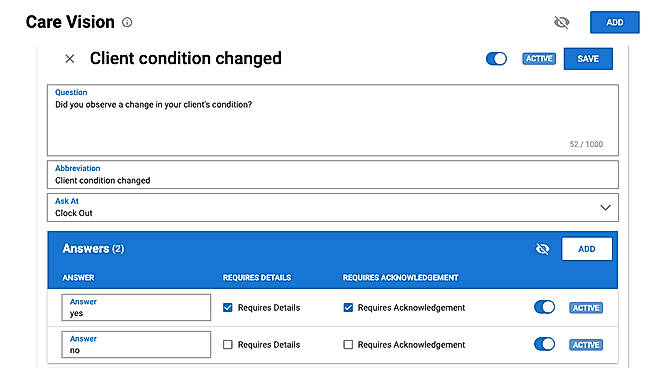Toggle hidden answers eye icon in Answers header
Image resolution: width=668 pixels, height=368 pixels.
pos(542,249)
